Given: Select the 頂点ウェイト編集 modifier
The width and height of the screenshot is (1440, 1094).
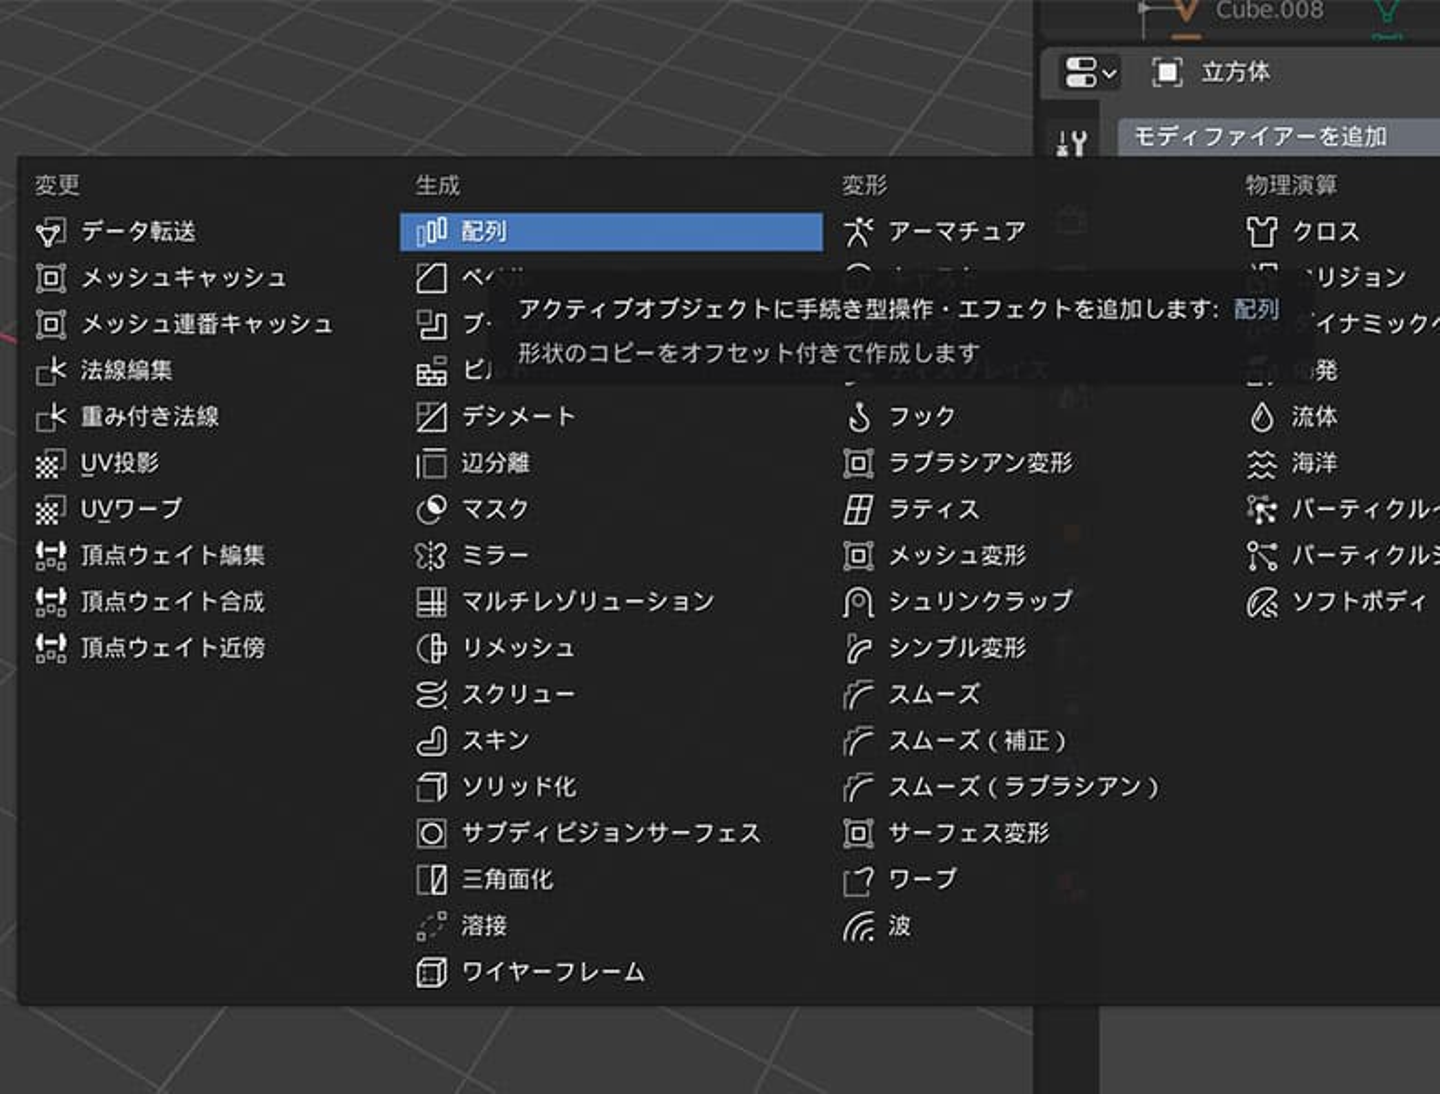Looking at the screenshot, I should point(172,555).
